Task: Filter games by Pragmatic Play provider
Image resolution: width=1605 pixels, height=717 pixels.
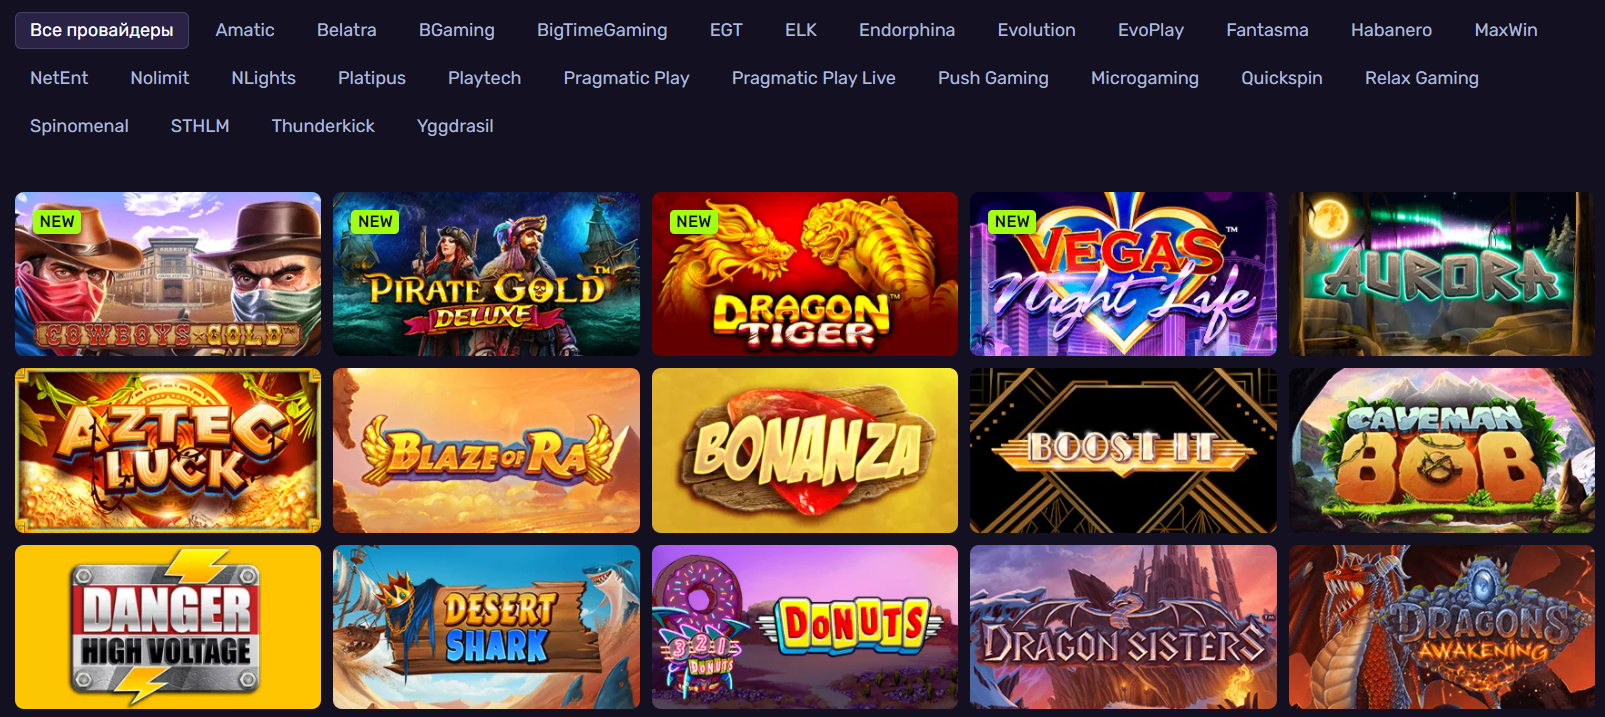Action: (x=626, y=78)
